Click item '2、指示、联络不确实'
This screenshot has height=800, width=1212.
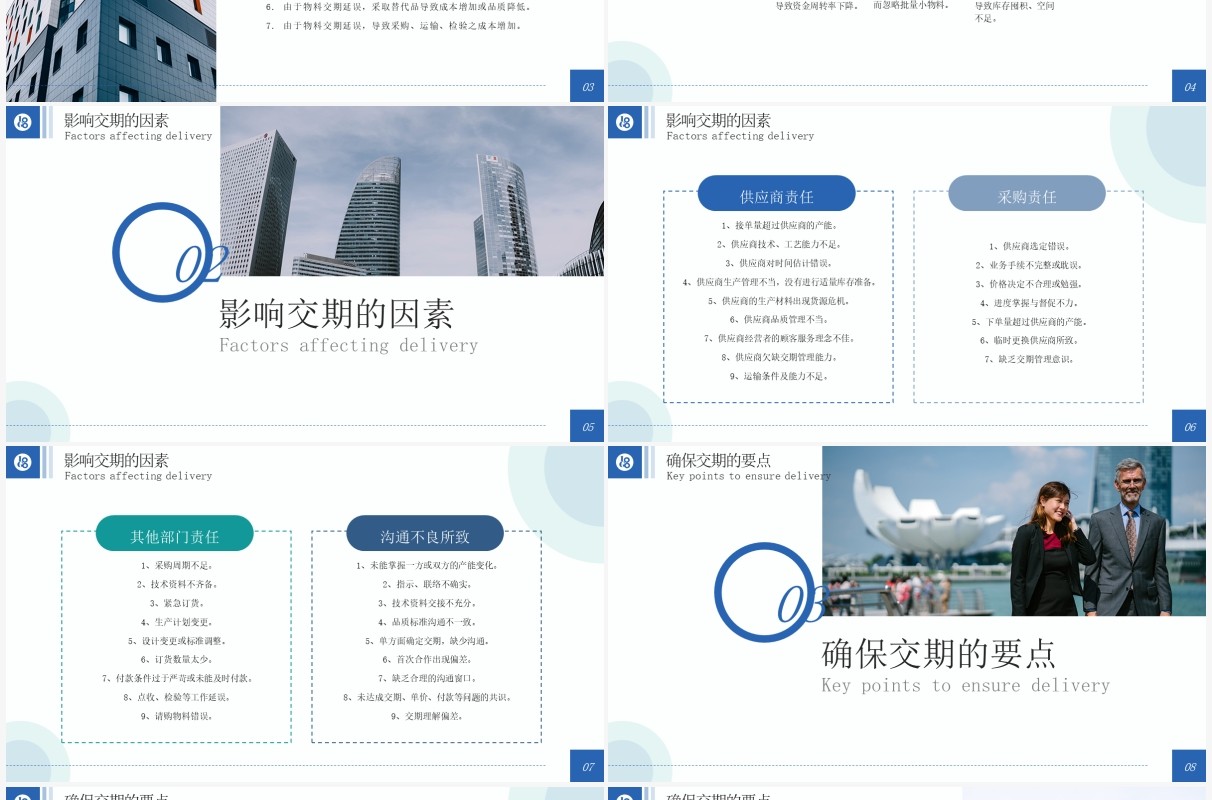tap(426, 584)
